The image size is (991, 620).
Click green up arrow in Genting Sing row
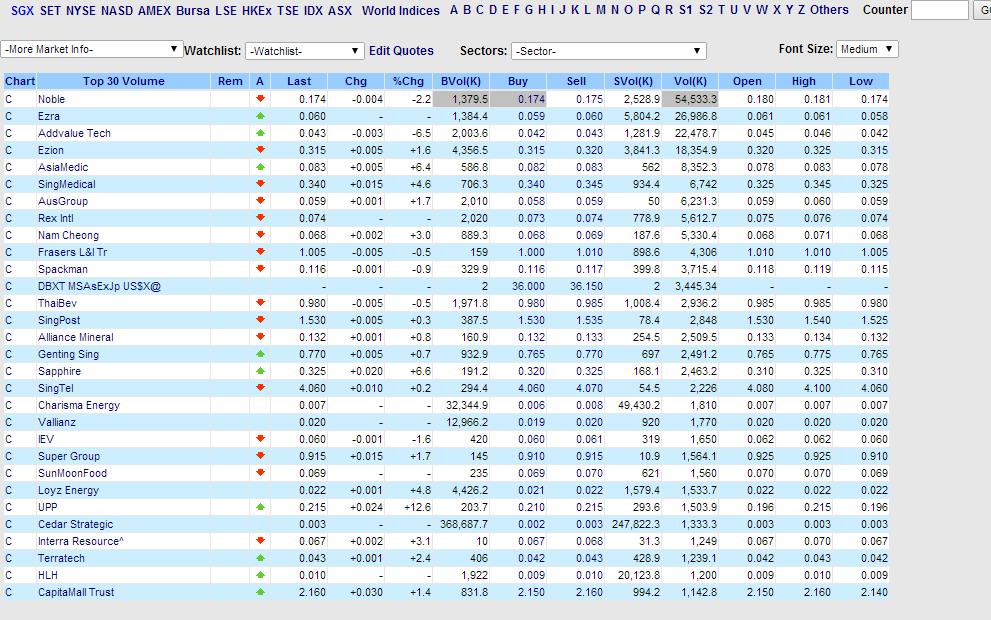coord(260,354)
